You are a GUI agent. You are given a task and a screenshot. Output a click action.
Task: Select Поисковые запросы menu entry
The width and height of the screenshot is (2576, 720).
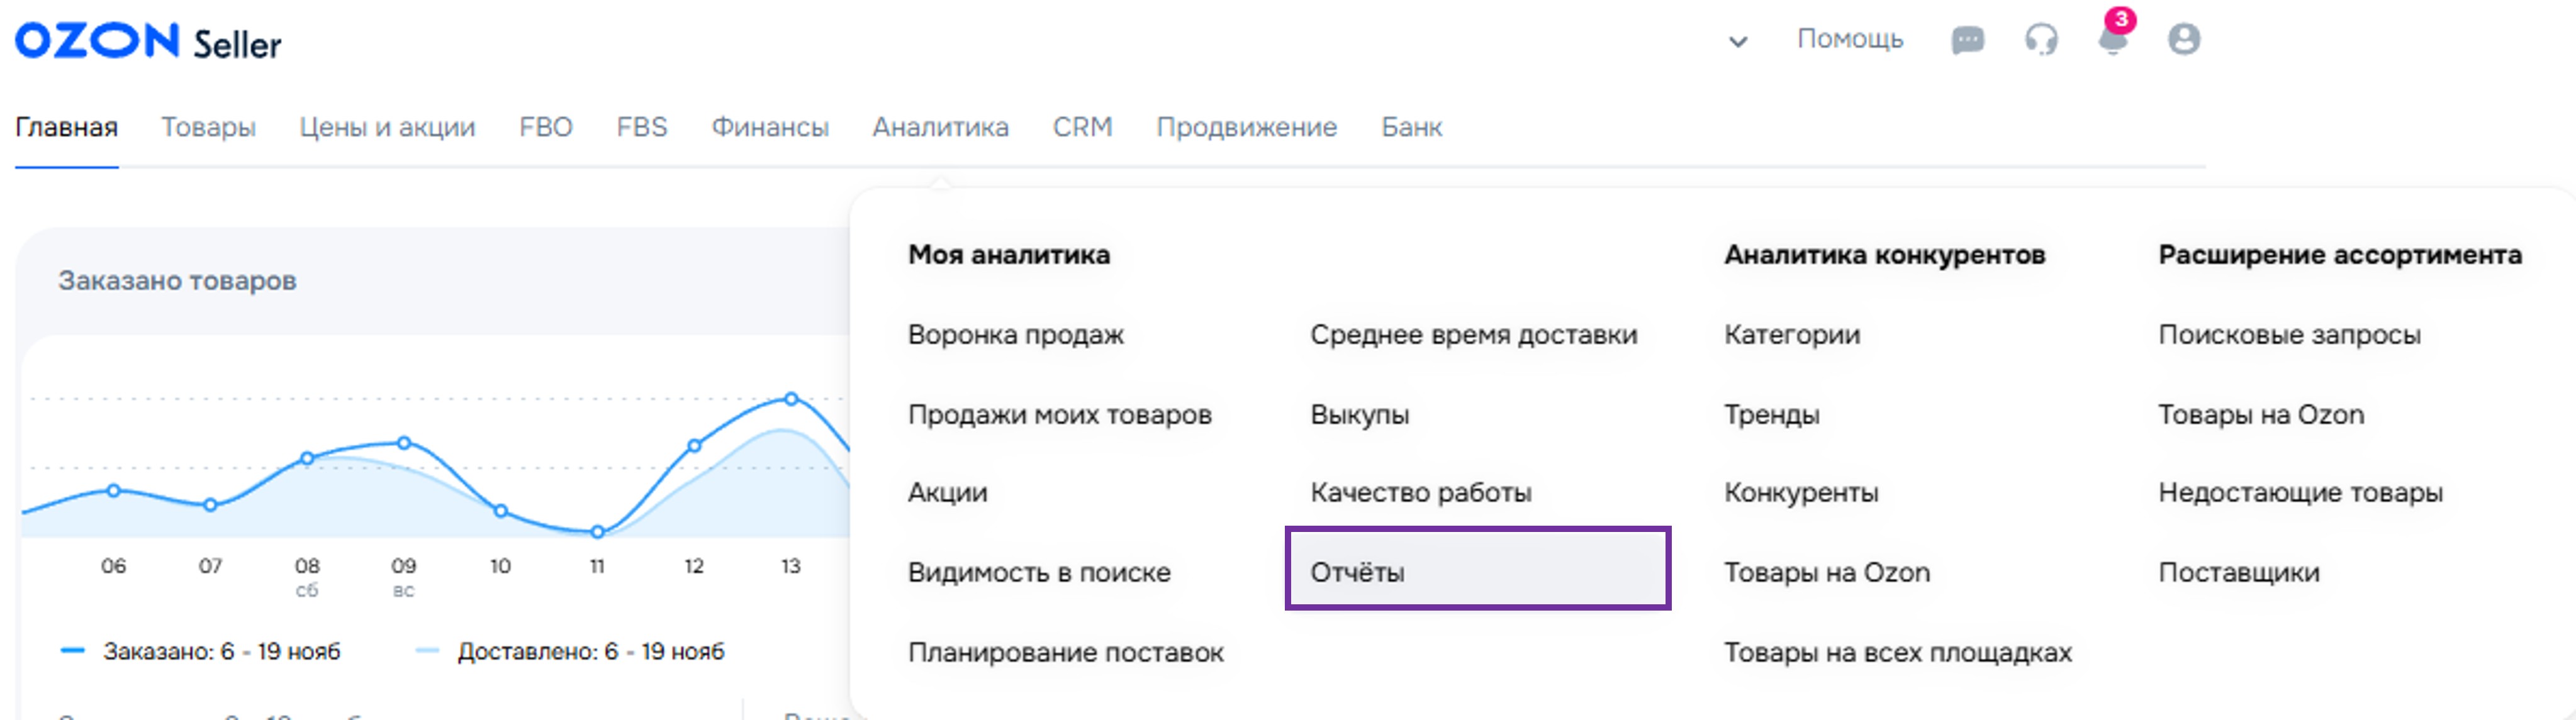tap(2289, 334)
